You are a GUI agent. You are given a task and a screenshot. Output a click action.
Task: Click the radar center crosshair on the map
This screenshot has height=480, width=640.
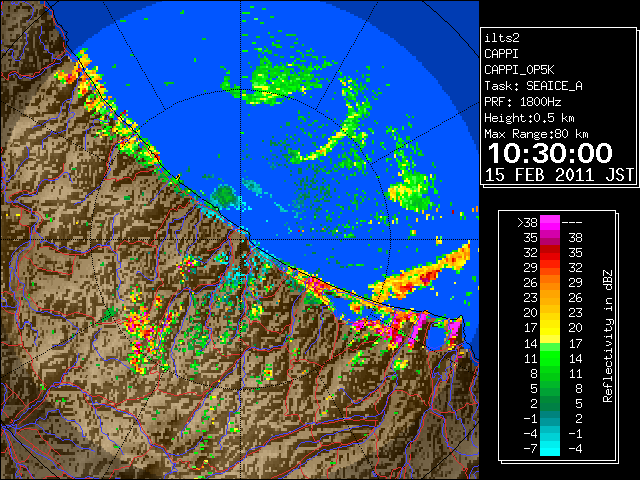pyautogui.click(x=240, y=240)
